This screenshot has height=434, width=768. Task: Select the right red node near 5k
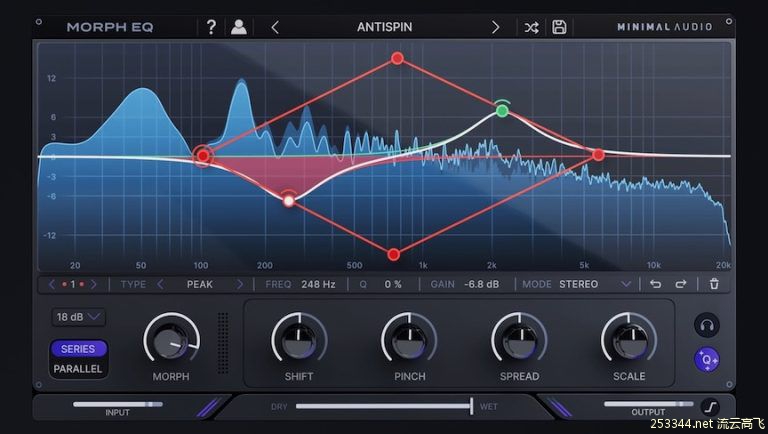pos(598,155)
